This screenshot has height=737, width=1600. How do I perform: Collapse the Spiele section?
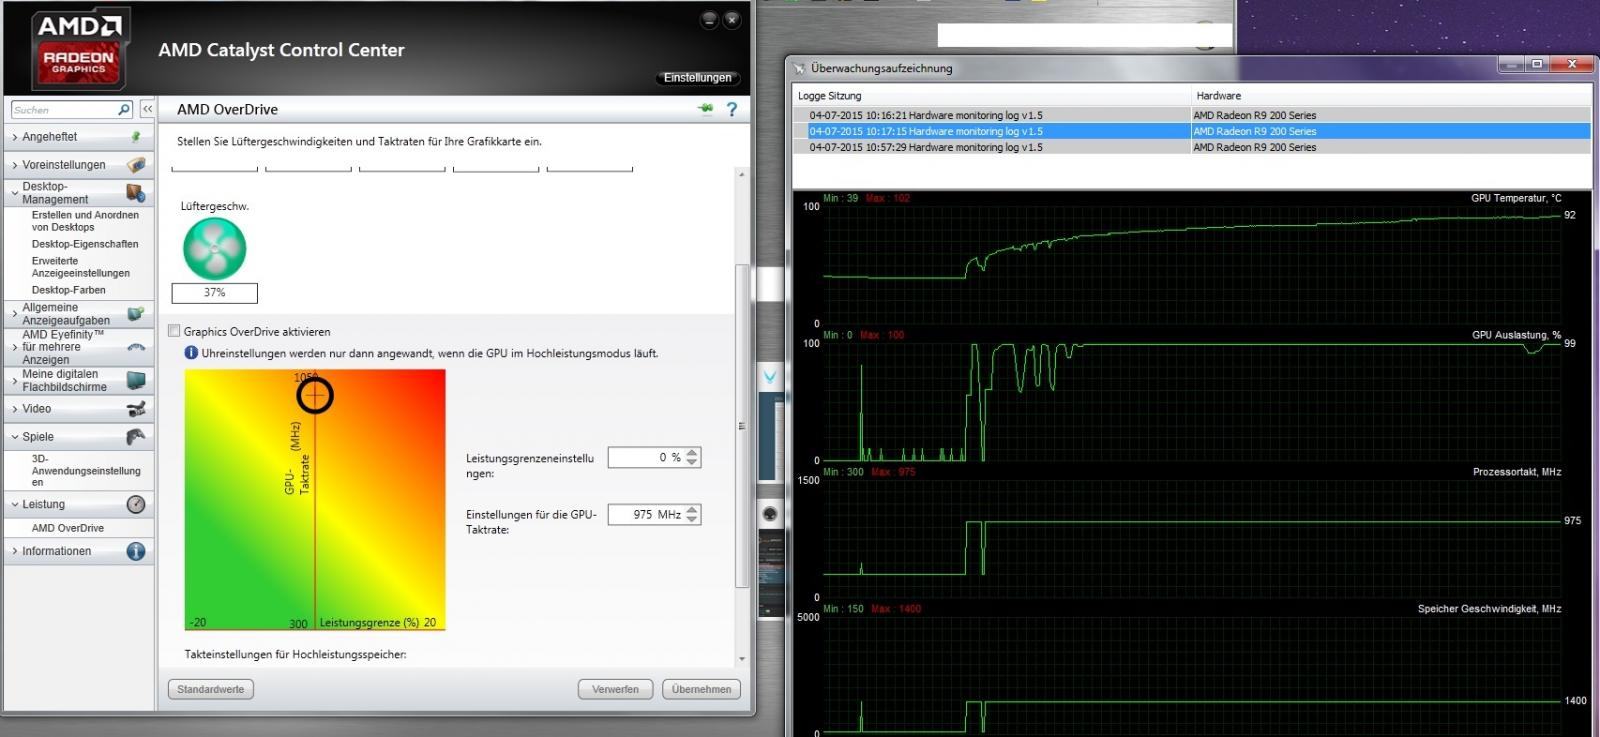(x=14, y=436)
